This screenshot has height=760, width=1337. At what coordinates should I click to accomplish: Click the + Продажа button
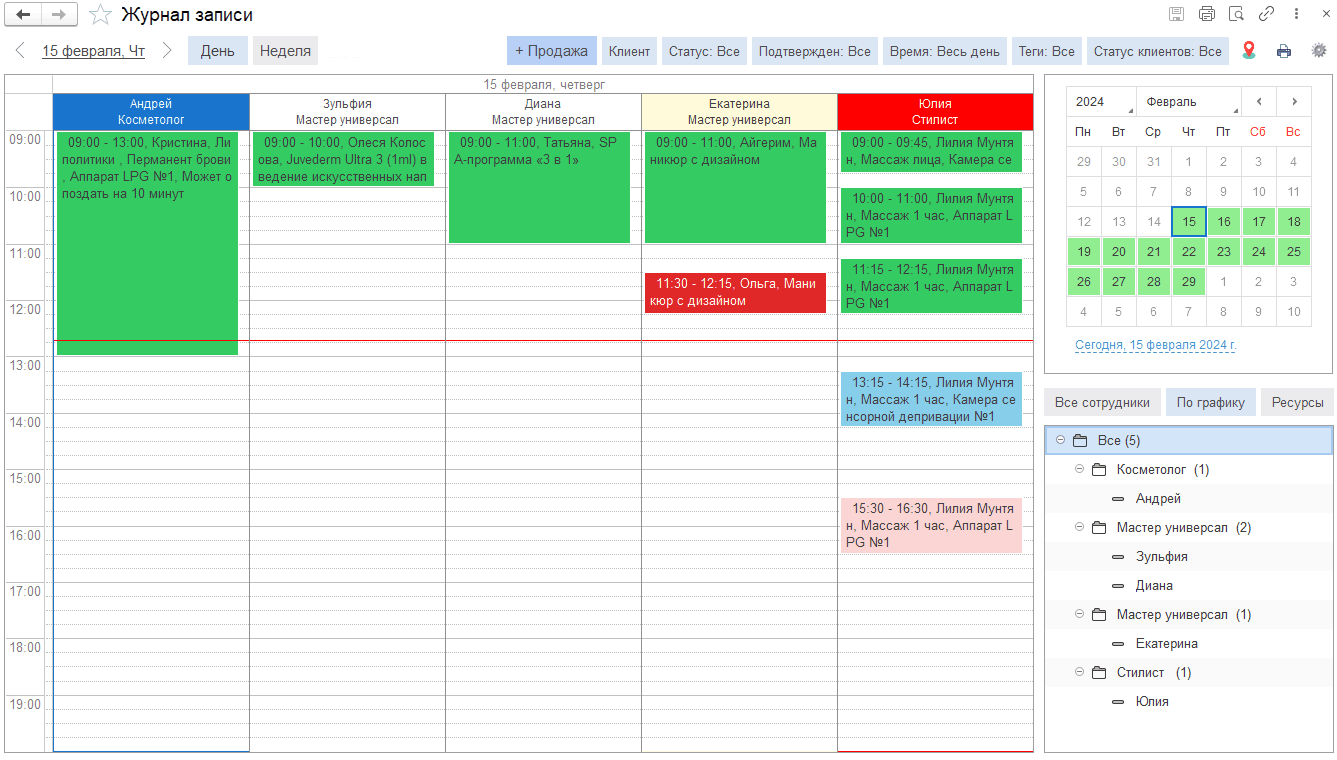pyautogui.click(x=552, y=51)
